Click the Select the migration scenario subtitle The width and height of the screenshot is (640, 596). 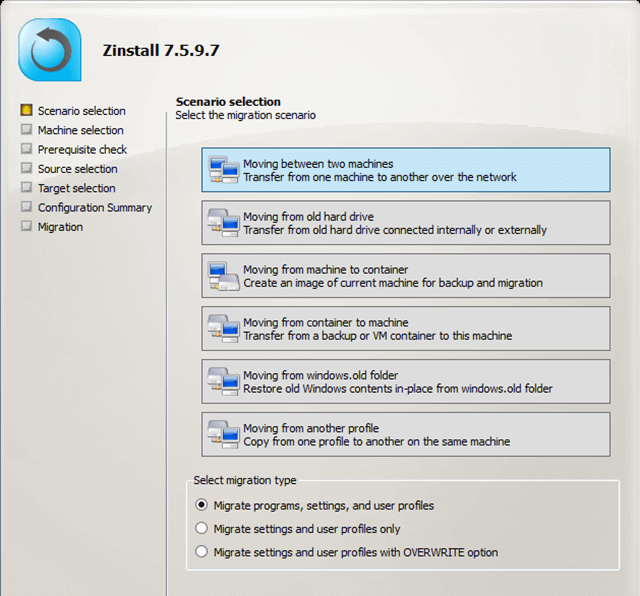coord(246,115)
